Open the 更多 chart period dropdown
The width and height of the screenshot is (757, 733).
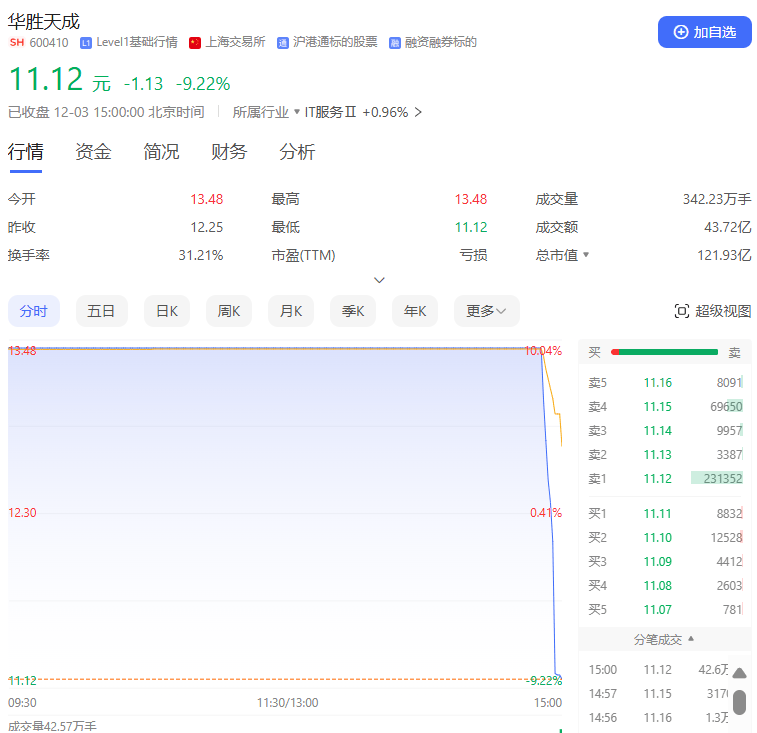[486, 311]
